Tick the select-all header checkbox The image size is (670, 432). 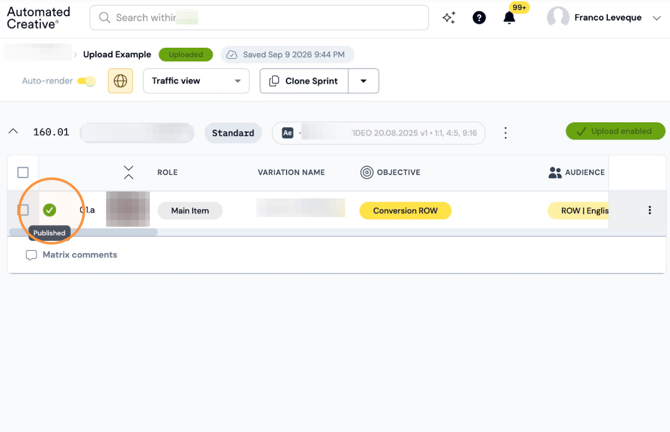coord(23,173)
